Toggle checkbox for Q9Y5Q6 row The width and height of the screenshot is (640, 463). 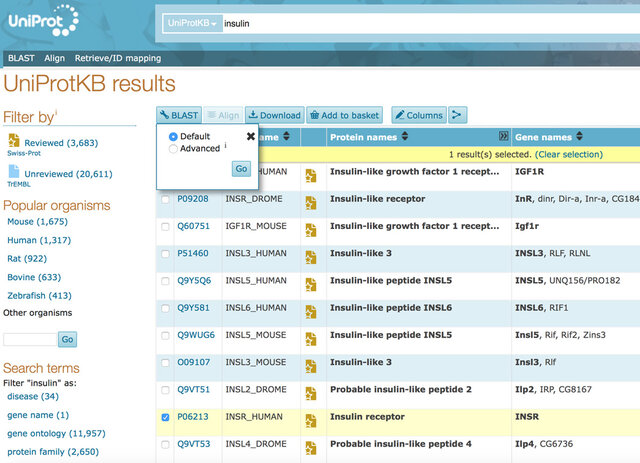[165, 281]
